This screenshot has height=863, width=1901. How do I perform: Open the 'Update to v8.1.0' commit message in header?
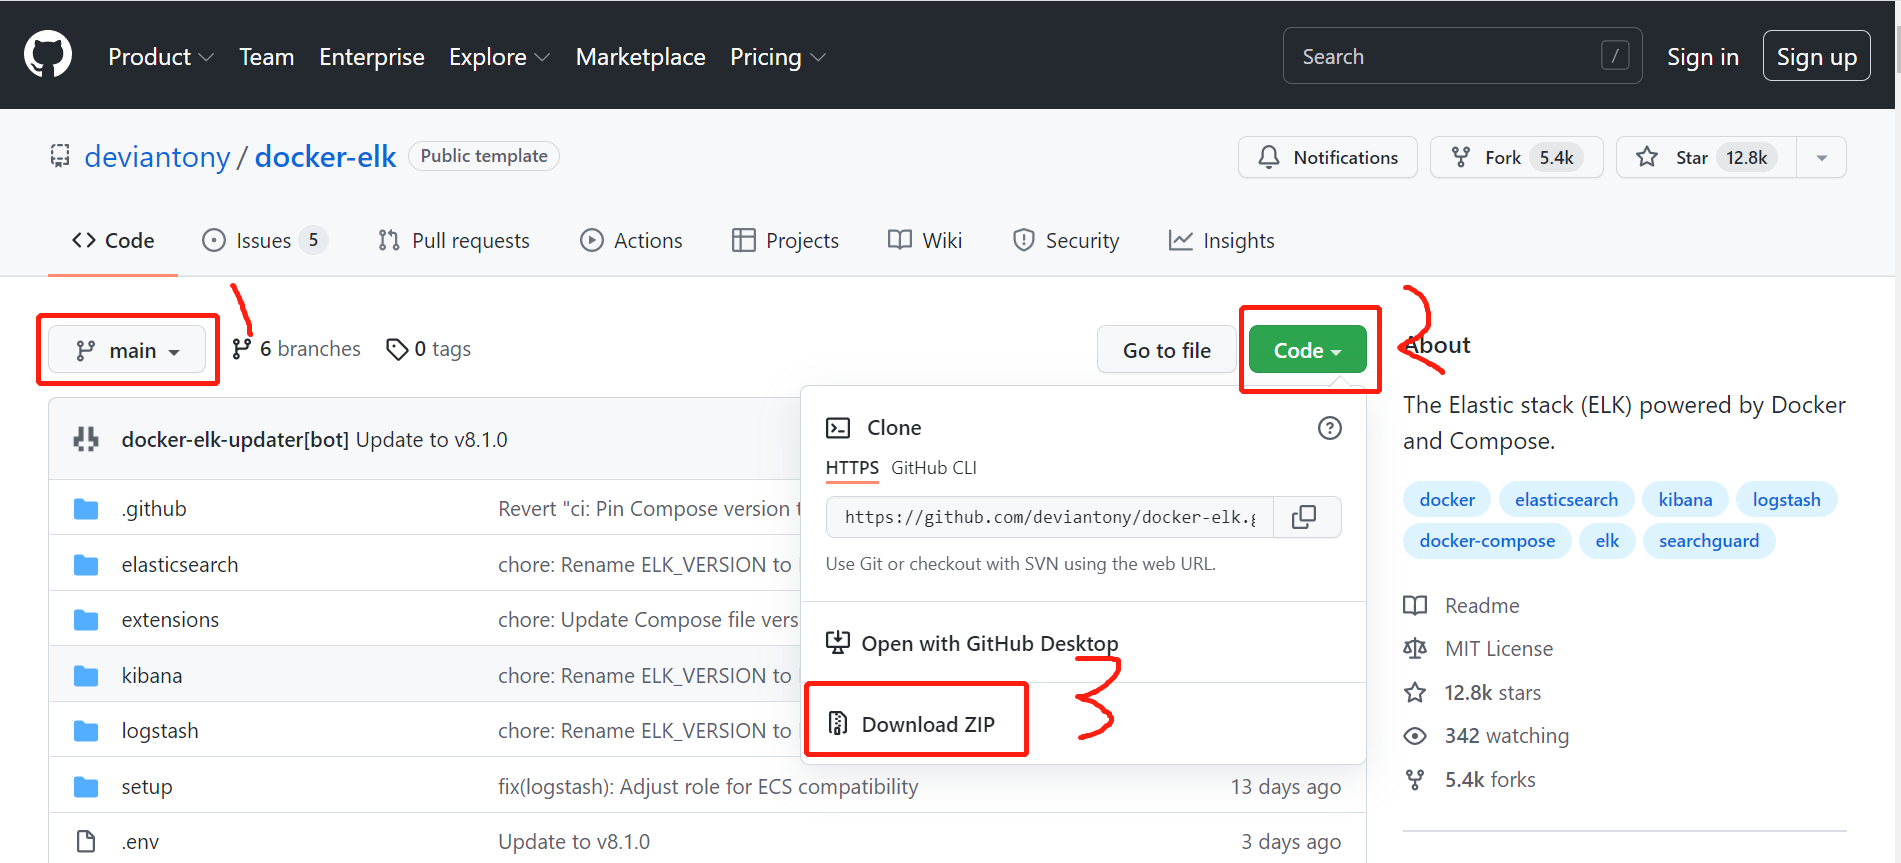coord(431,440)
